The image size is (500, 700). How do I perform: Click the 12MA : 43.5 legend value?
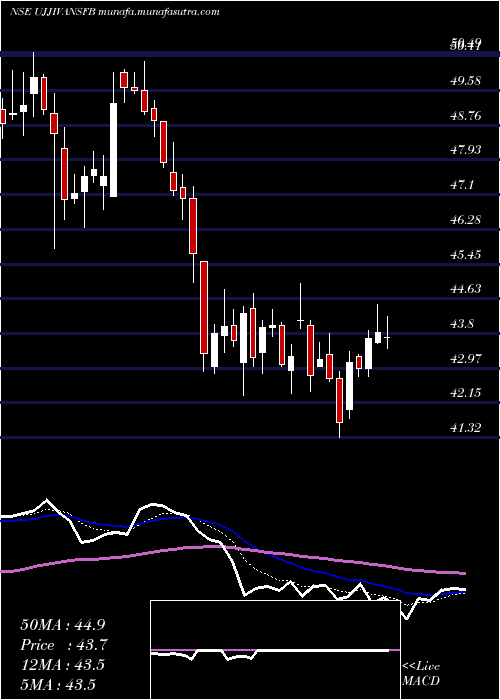coord(62,665)
